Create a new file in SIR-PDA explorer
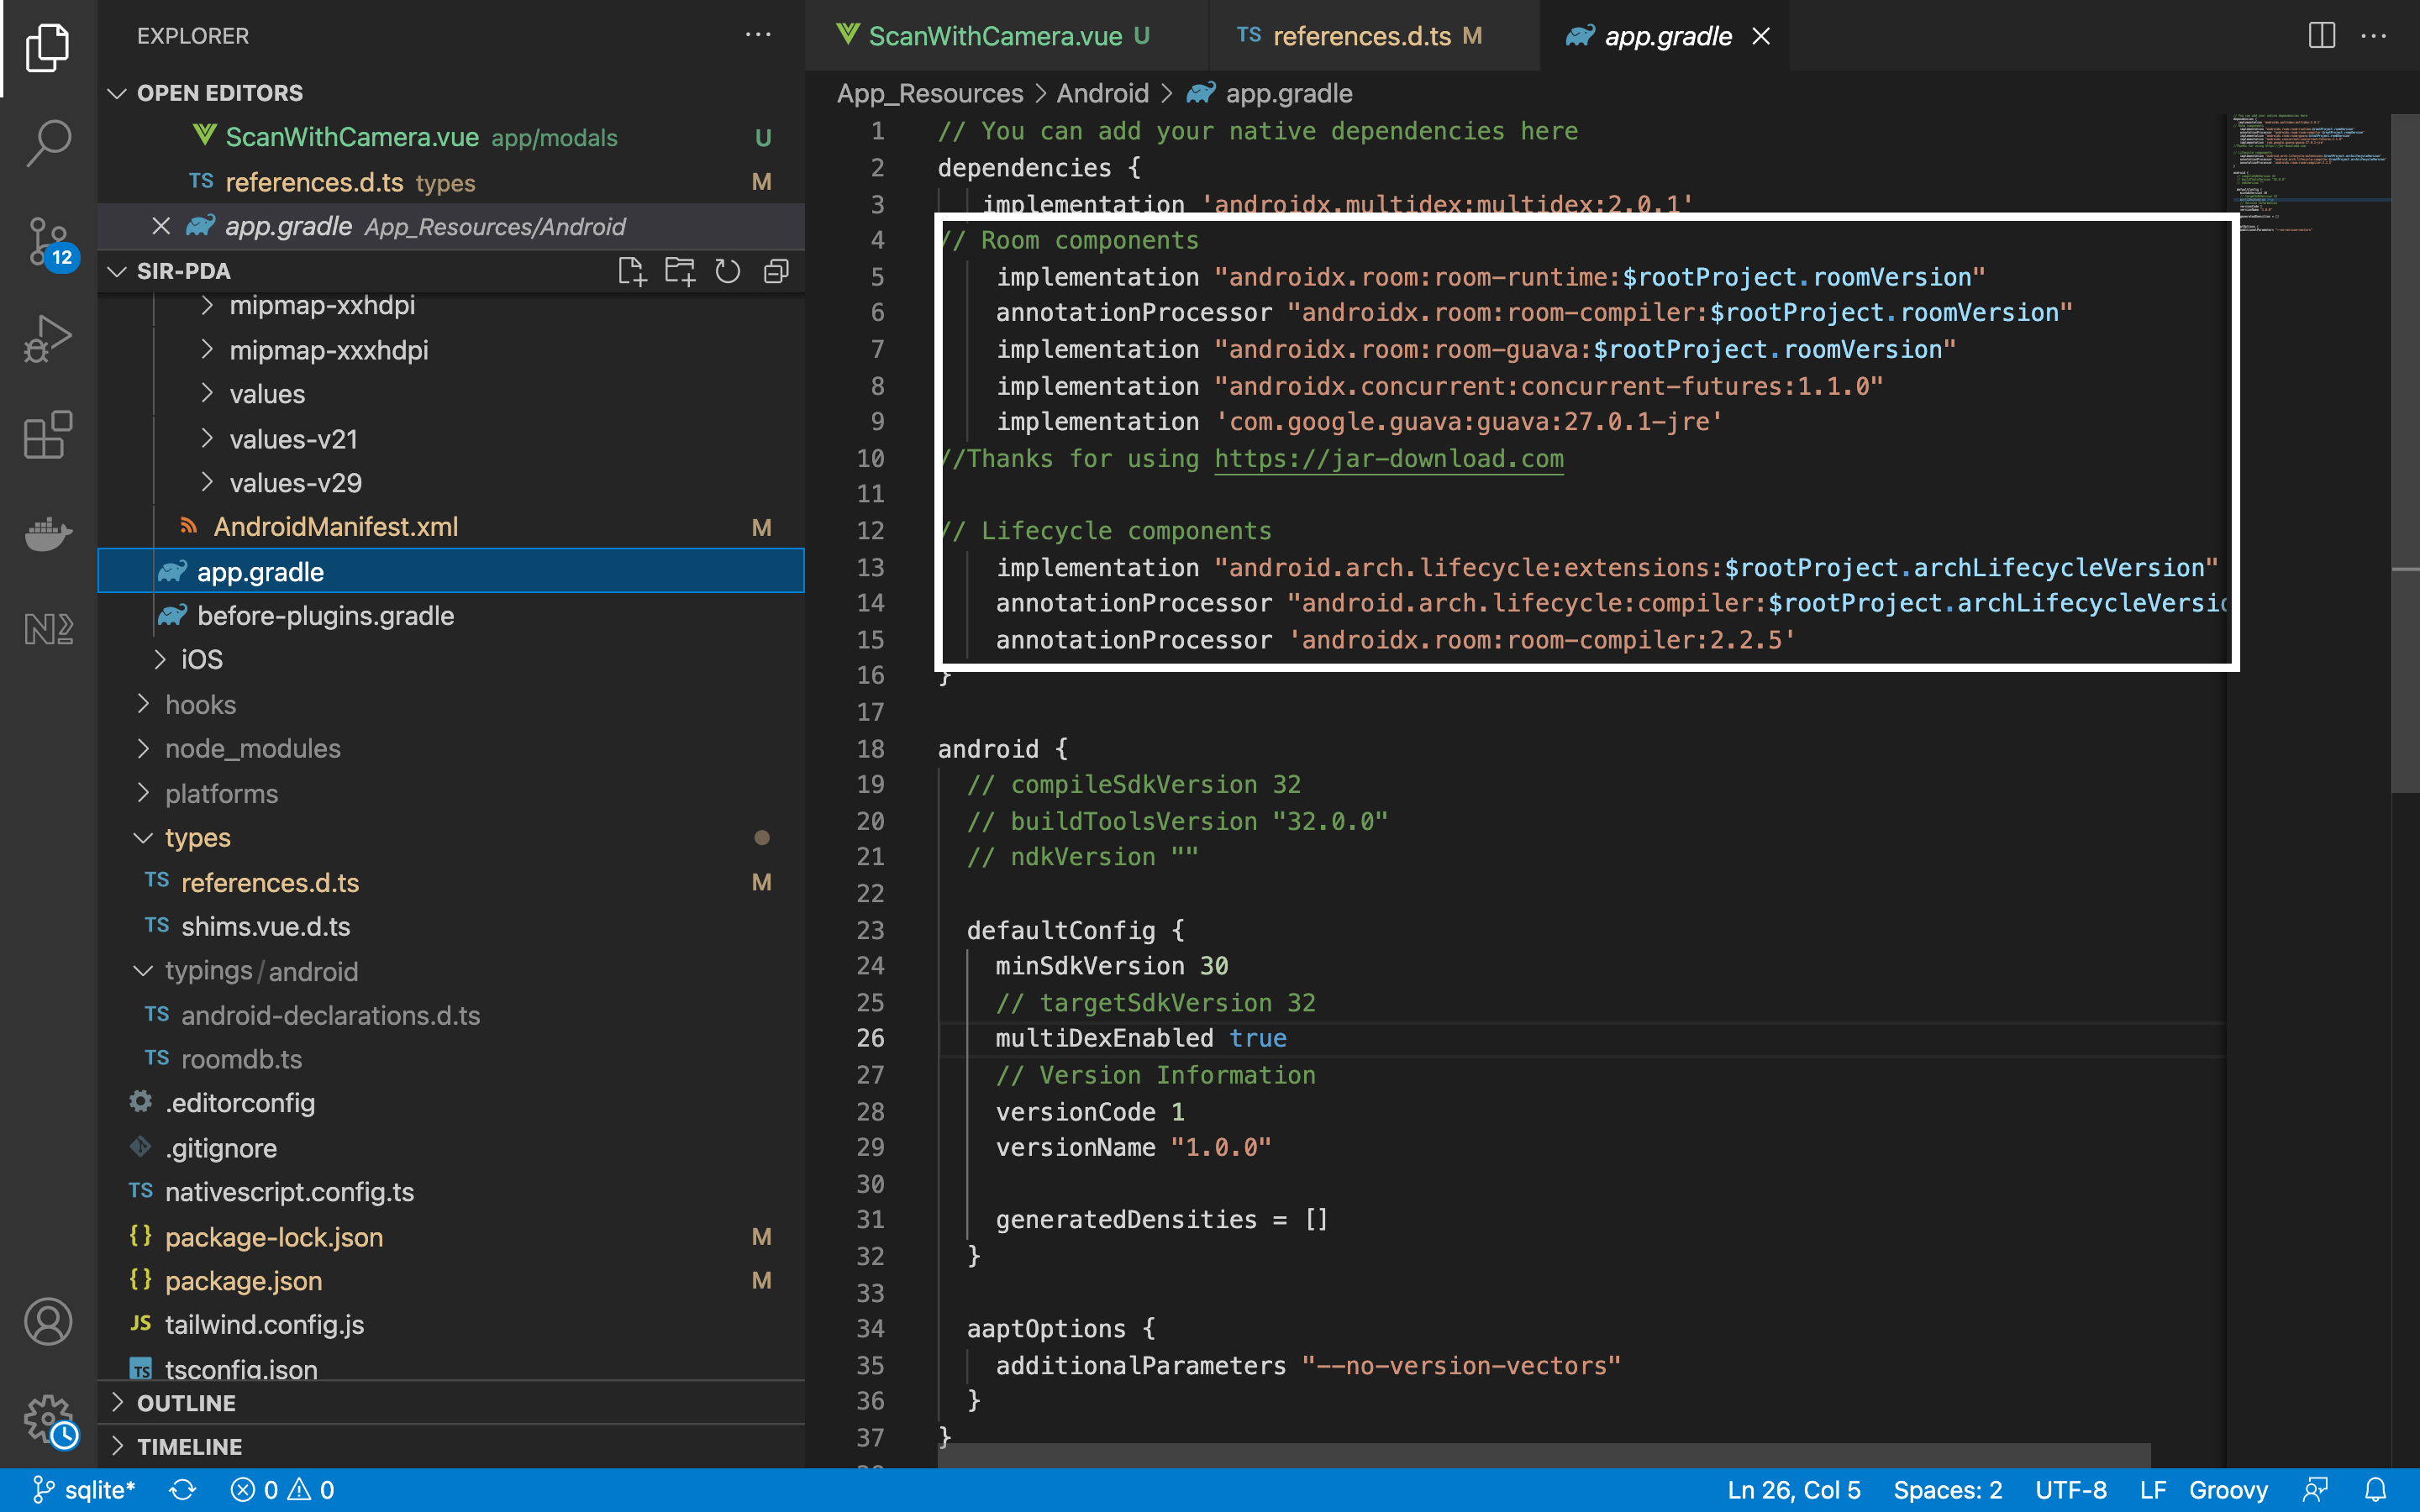 [x=632, y=271]
